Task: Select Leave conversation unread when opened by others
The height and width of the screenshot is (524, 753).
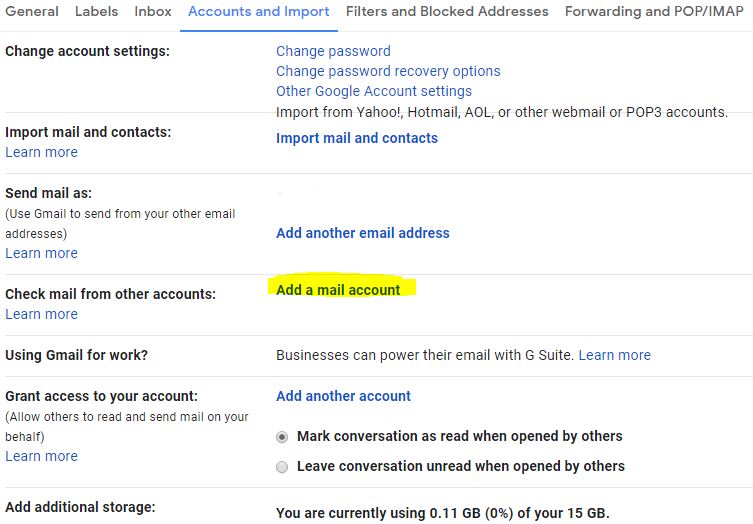Action: point(282,467)
